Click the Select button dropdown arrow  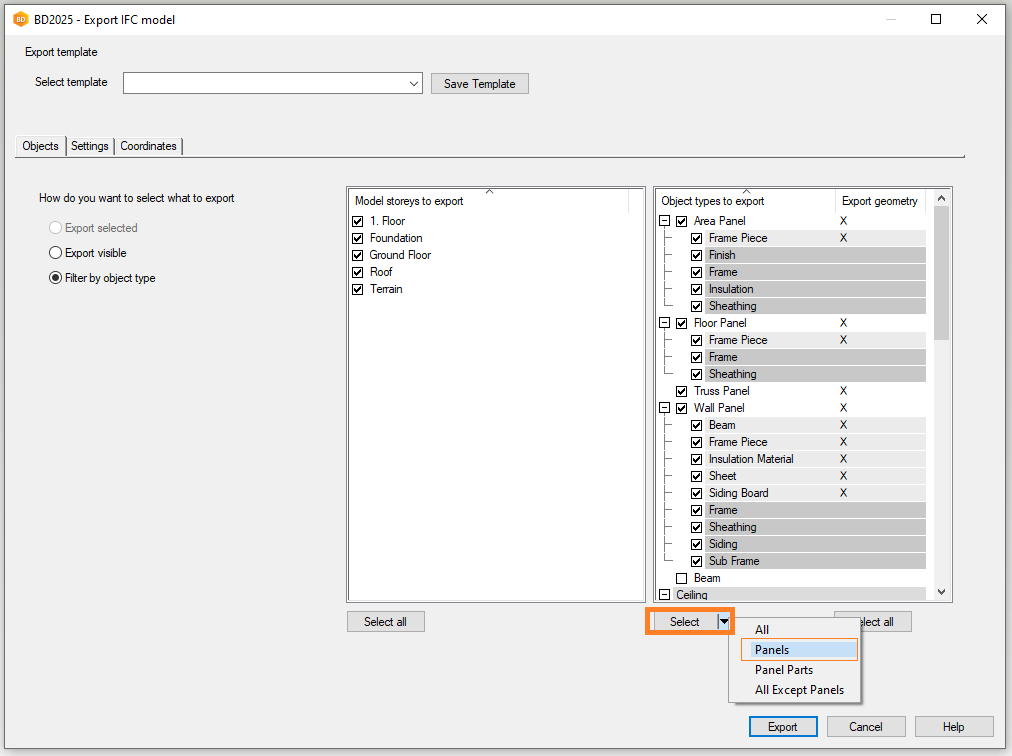(724, 621)
